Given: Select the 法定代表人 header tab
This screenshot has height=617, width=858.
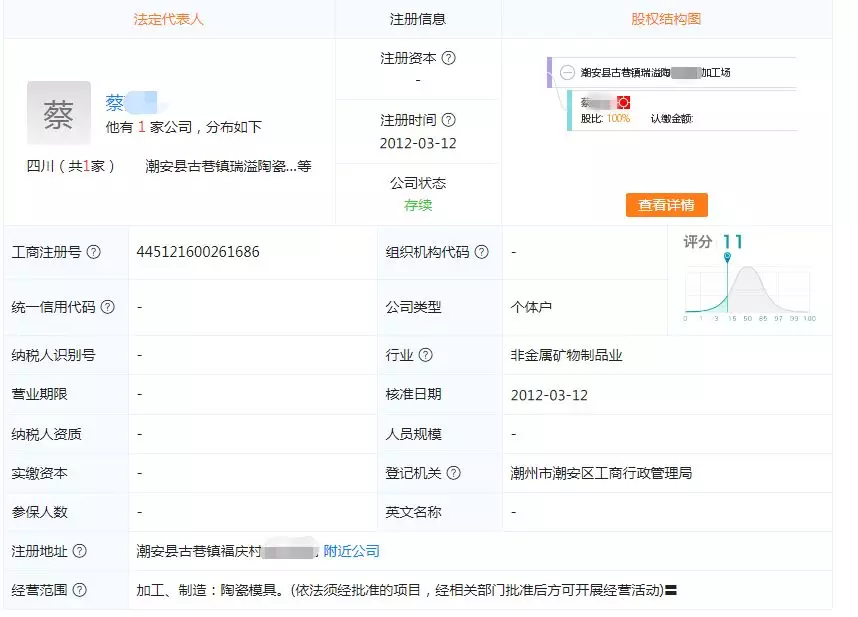Looking at the screenshot, I should [x=167, y=19].
